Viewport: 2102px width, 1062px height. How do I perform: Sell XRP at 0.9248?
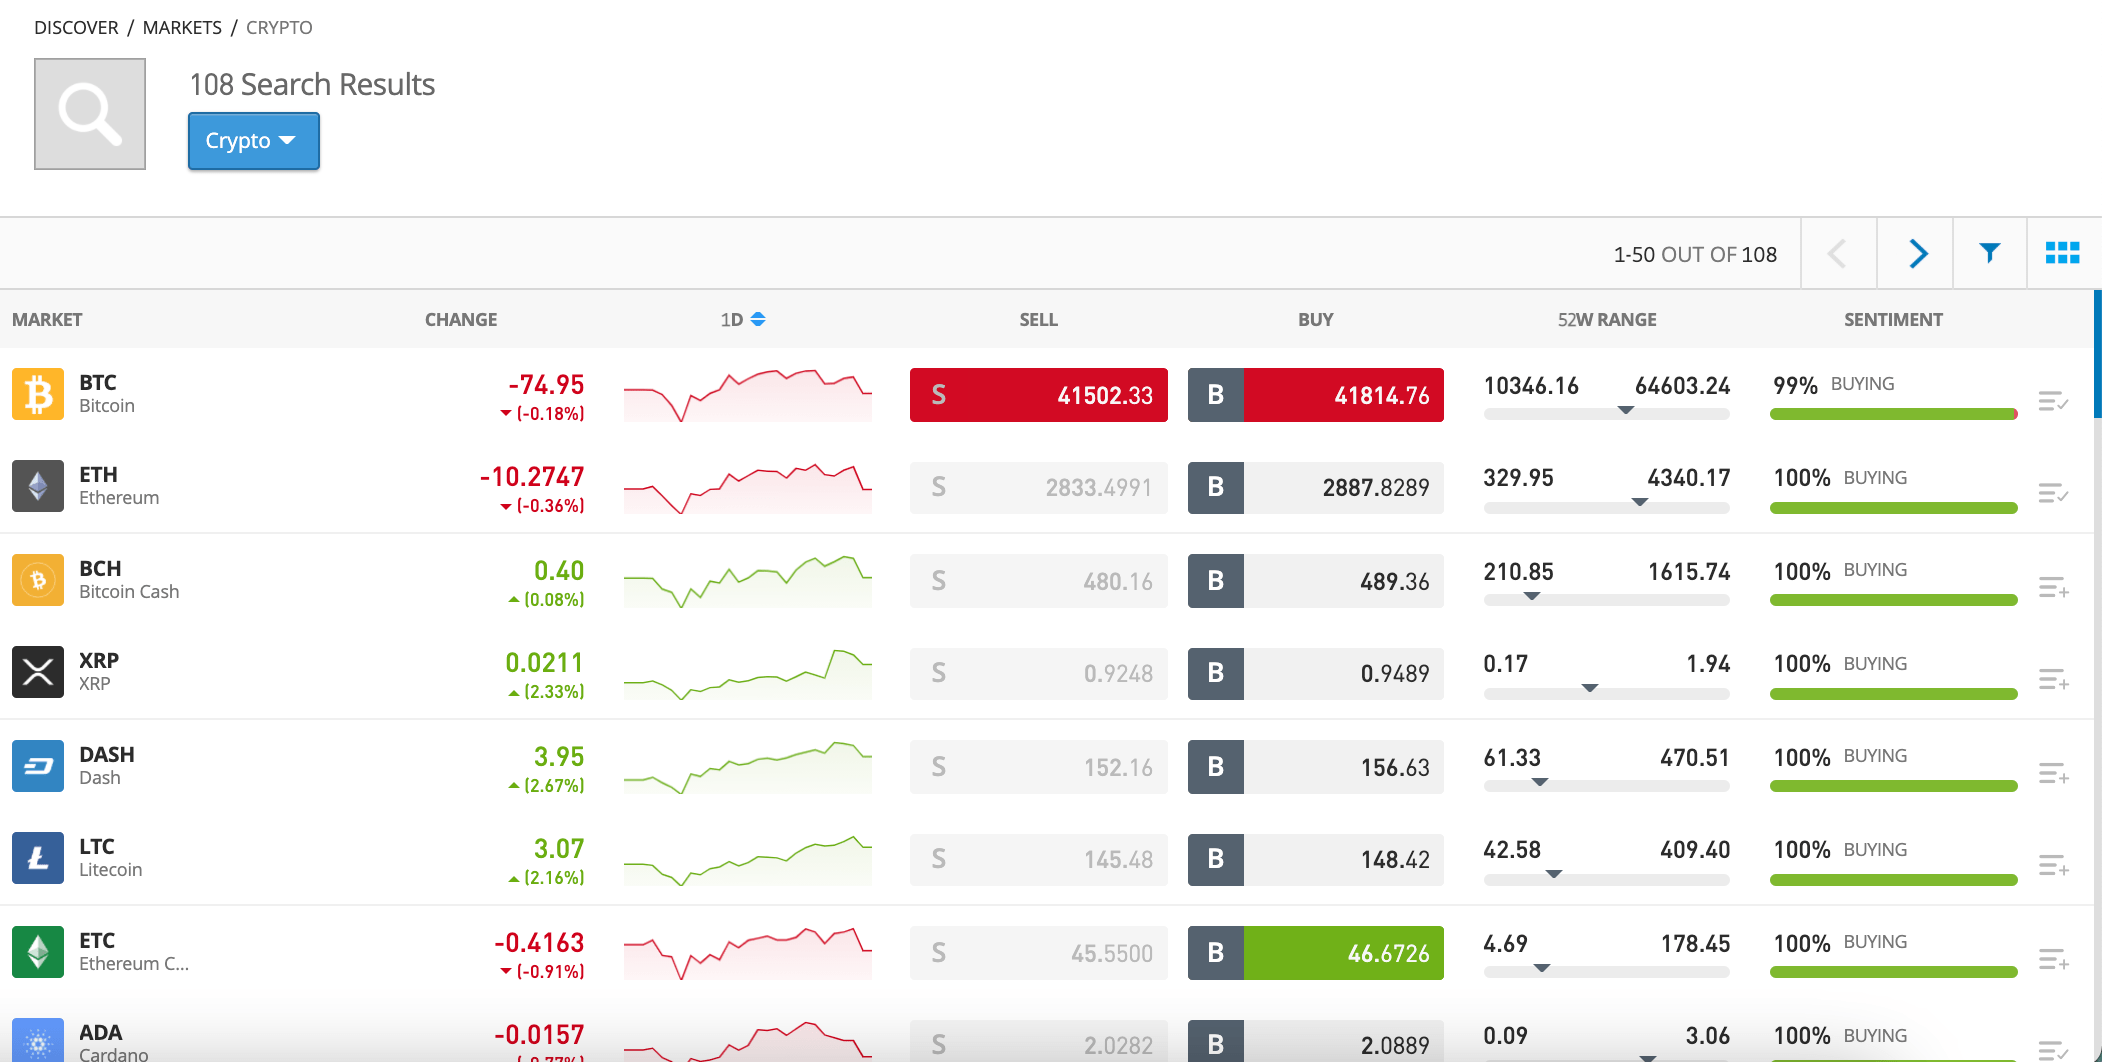1039,673
